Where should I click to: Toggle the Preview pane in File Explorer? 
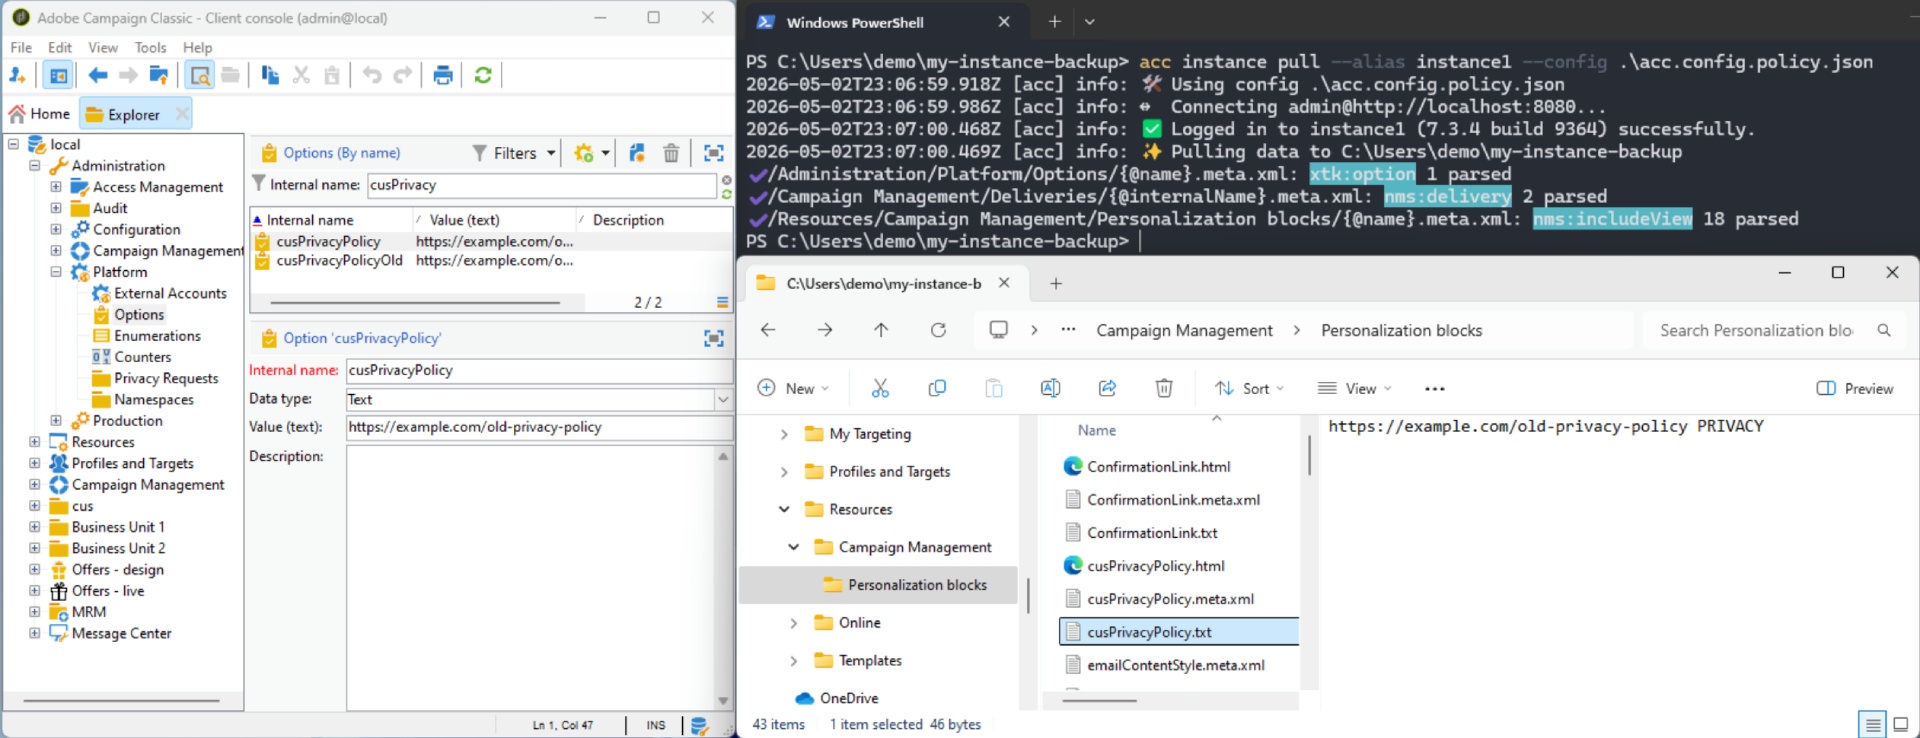(1855, 388)
